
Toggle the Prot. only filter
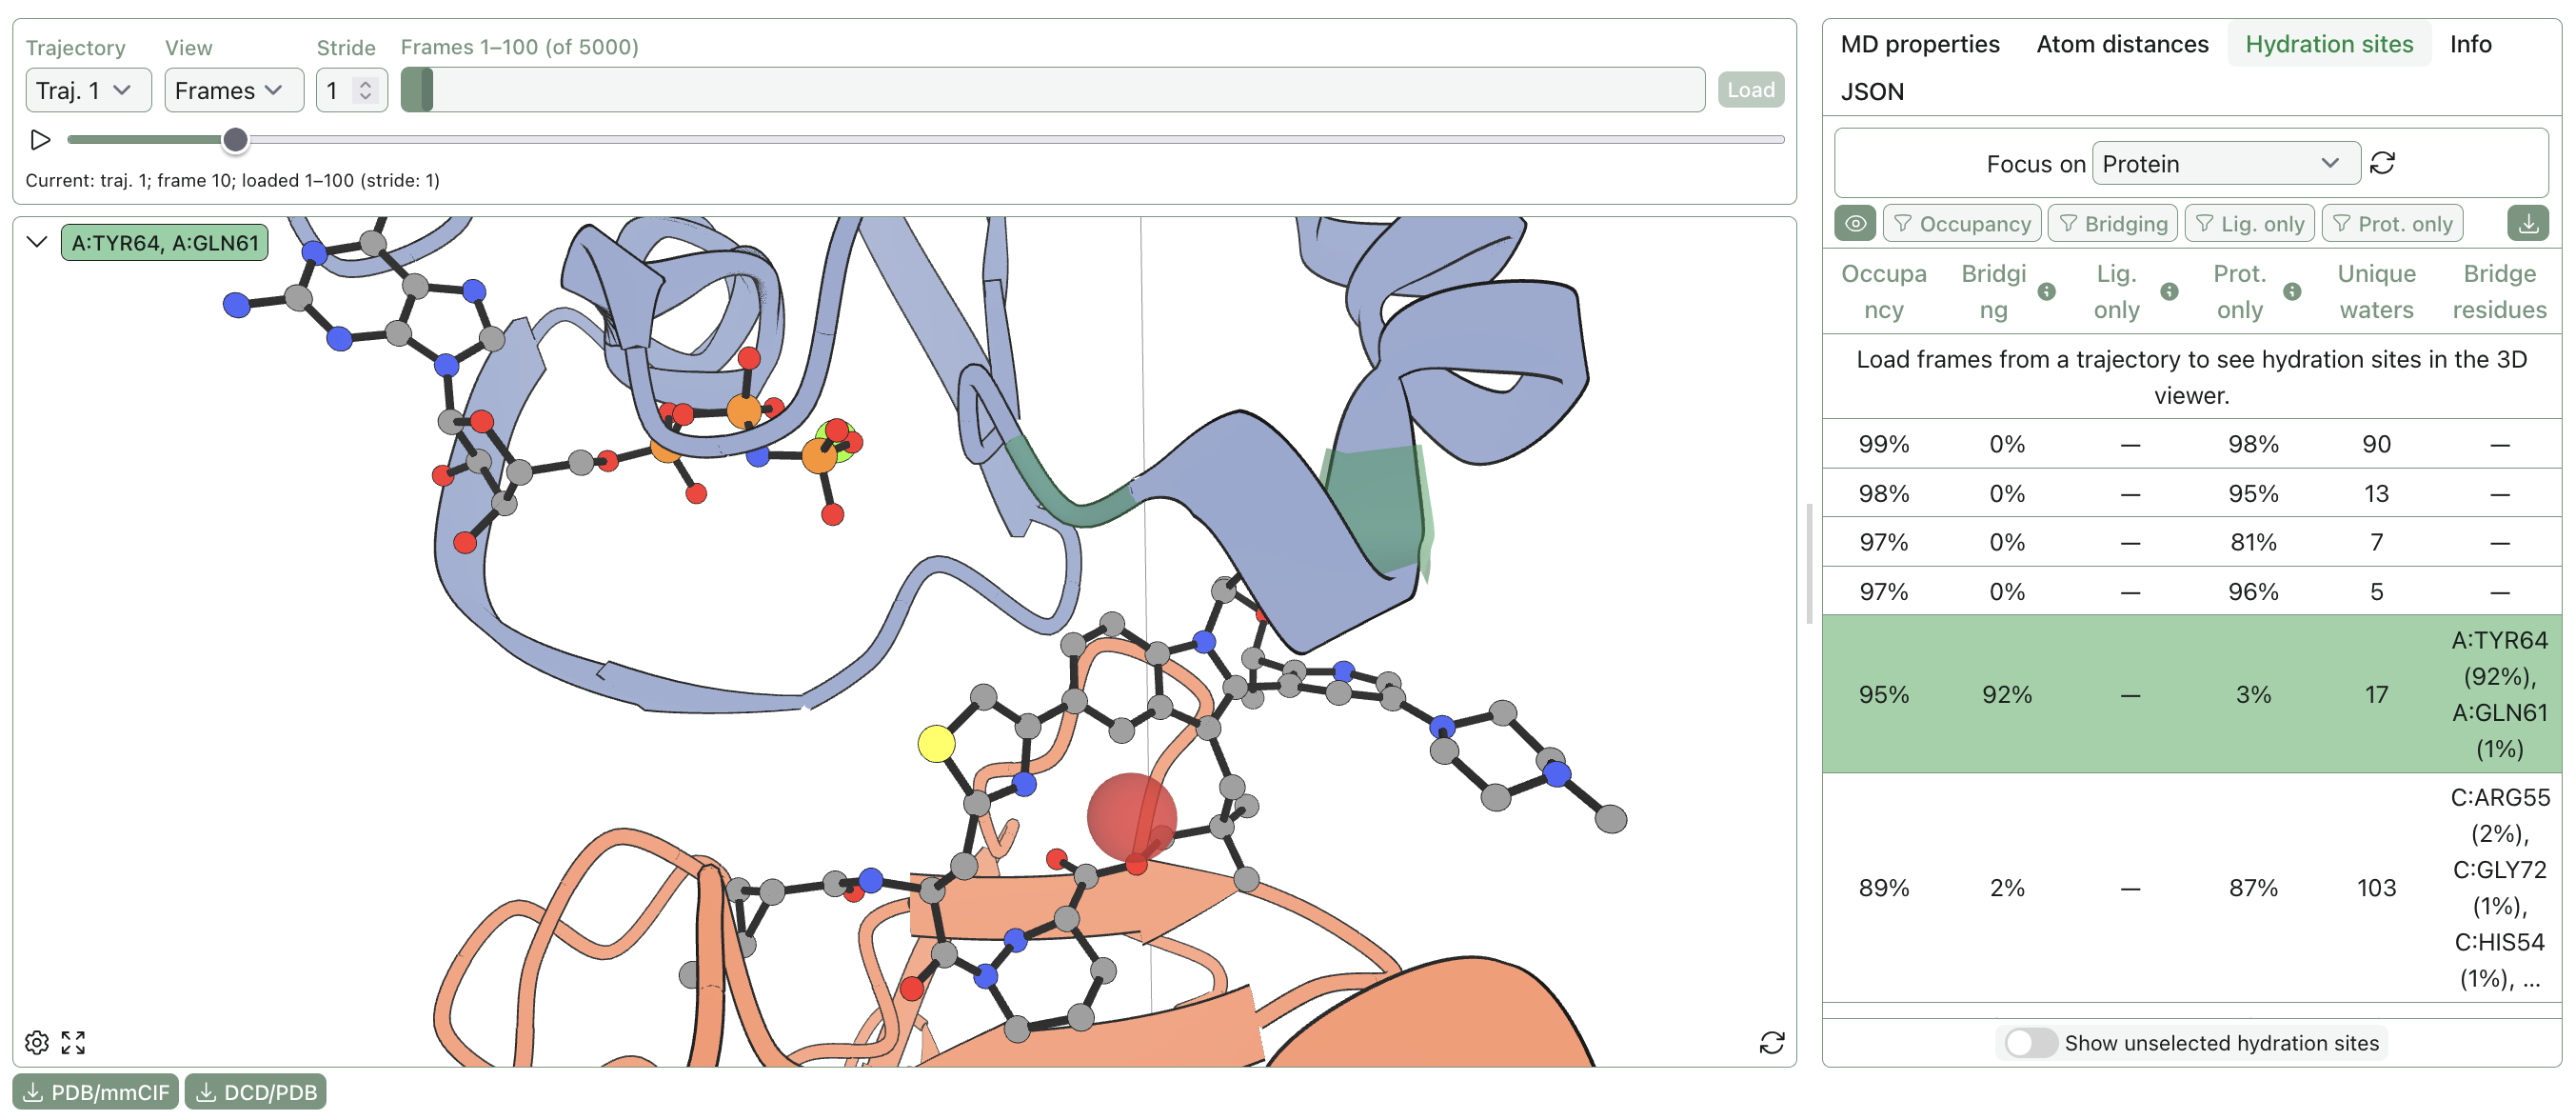click(x=2392, y=223)
